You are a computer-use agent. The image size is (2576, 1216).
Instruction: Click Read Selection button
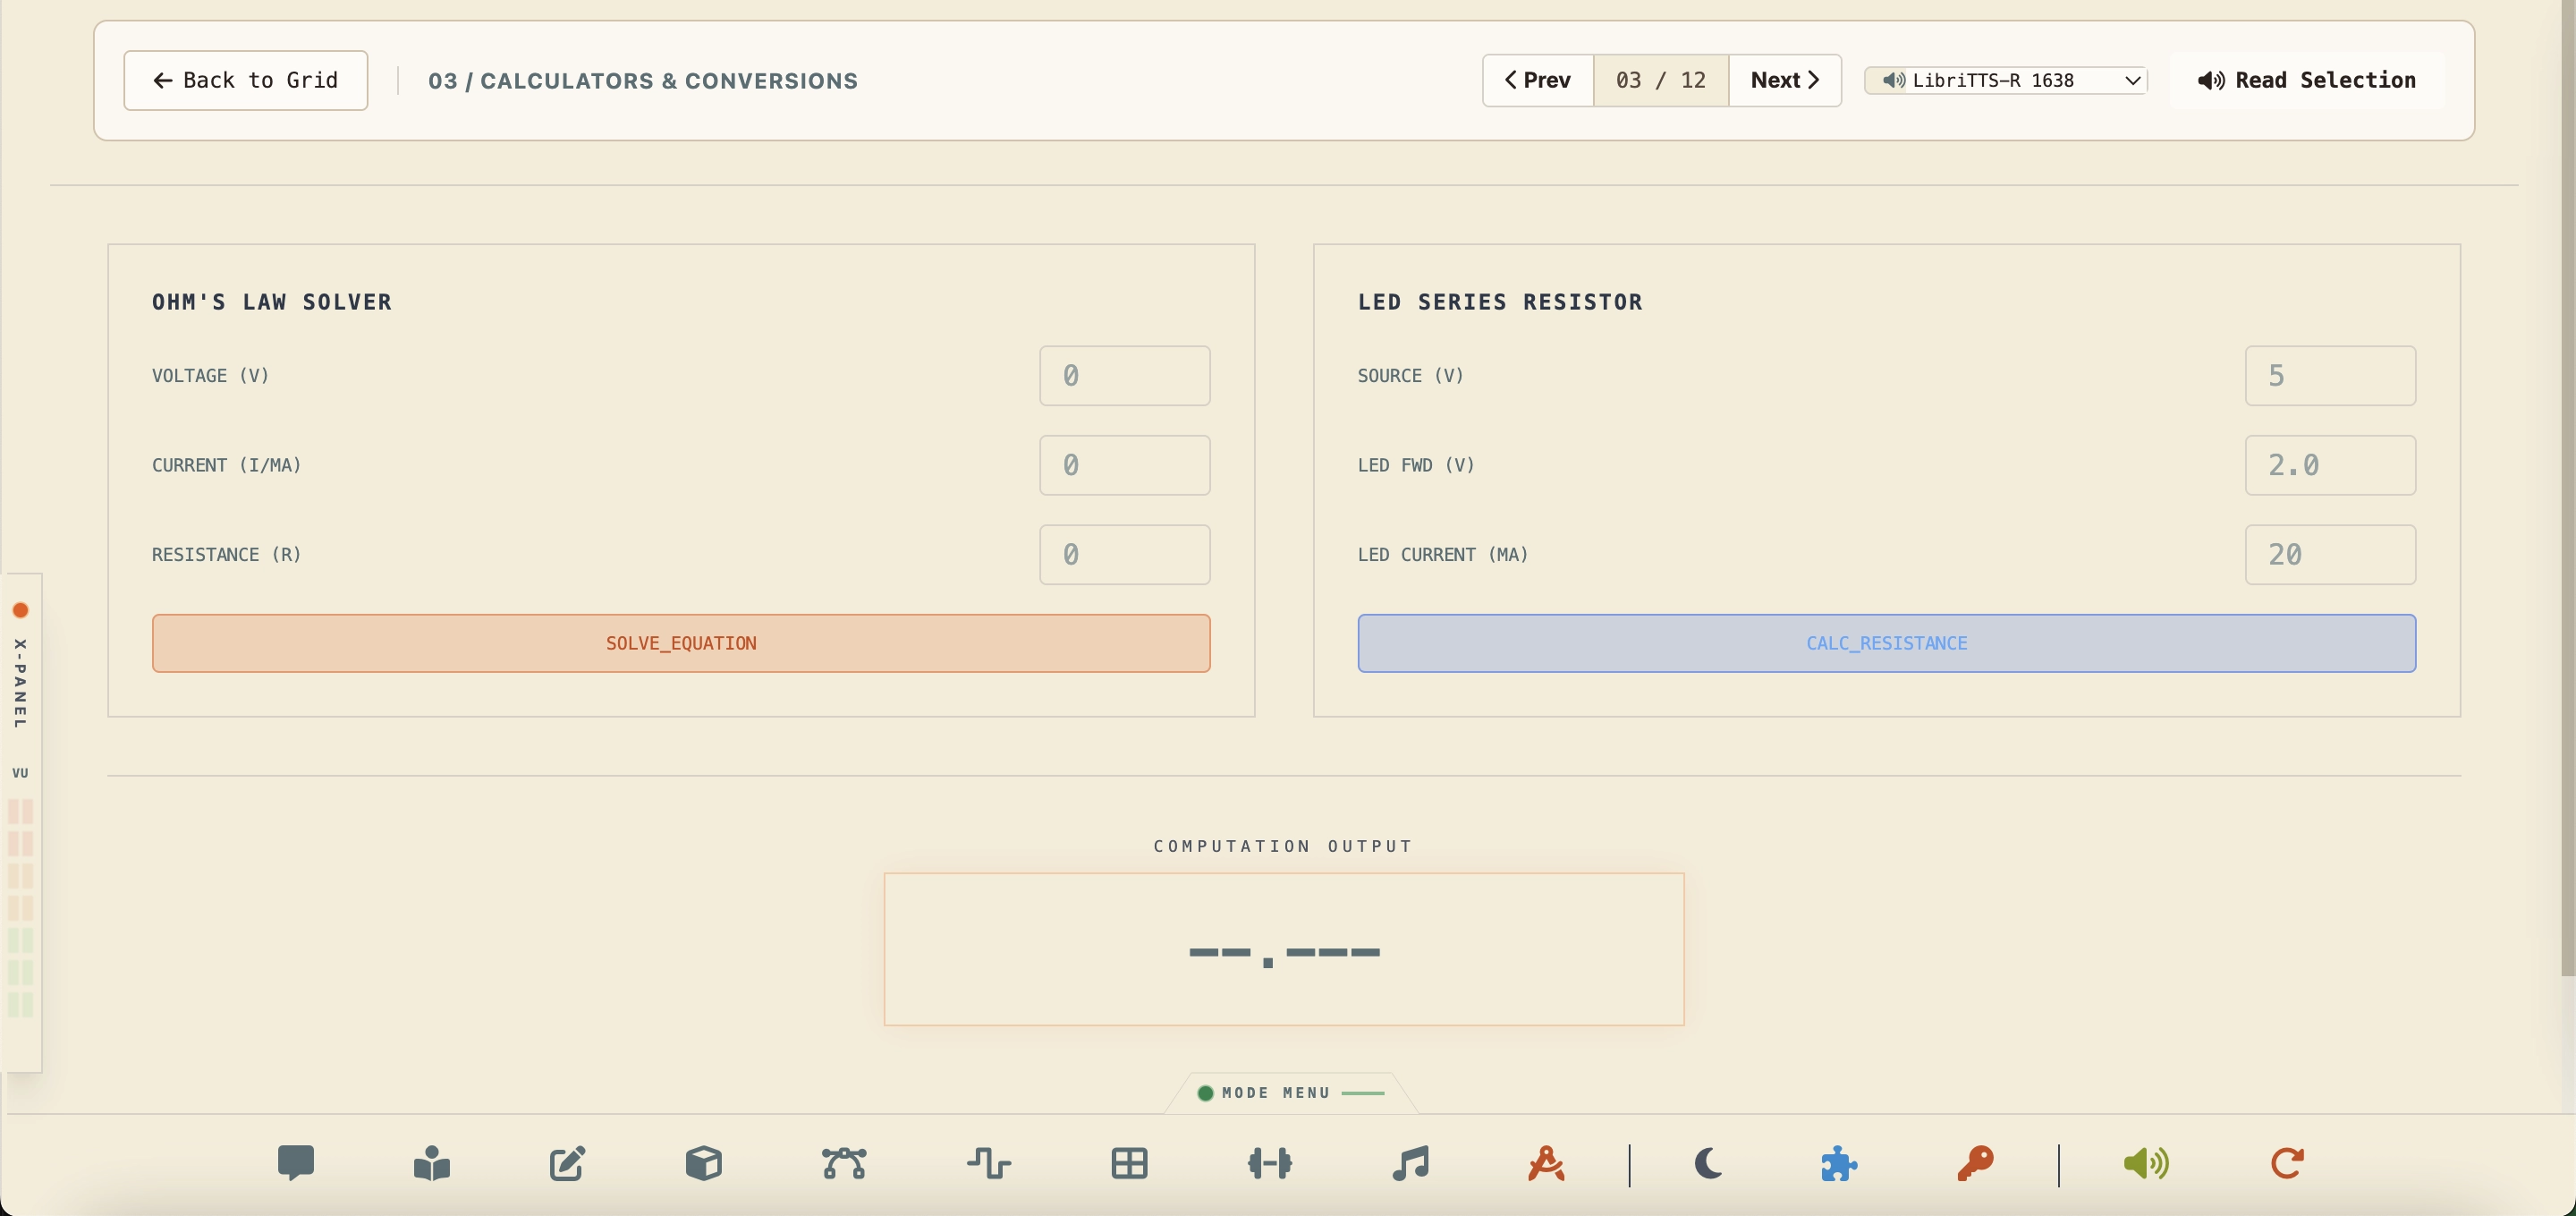click(x=2307, y=80)
